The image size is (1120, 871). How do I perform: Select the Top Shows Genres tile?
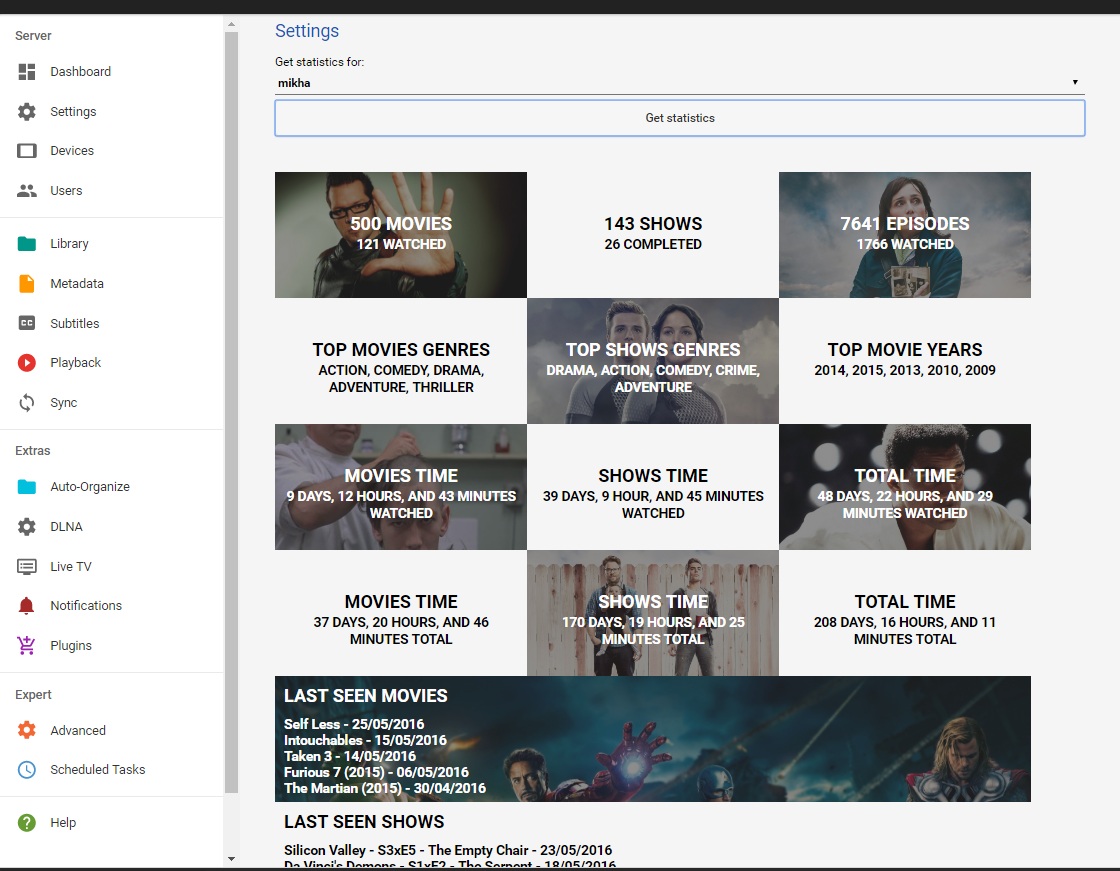(653, 361)
